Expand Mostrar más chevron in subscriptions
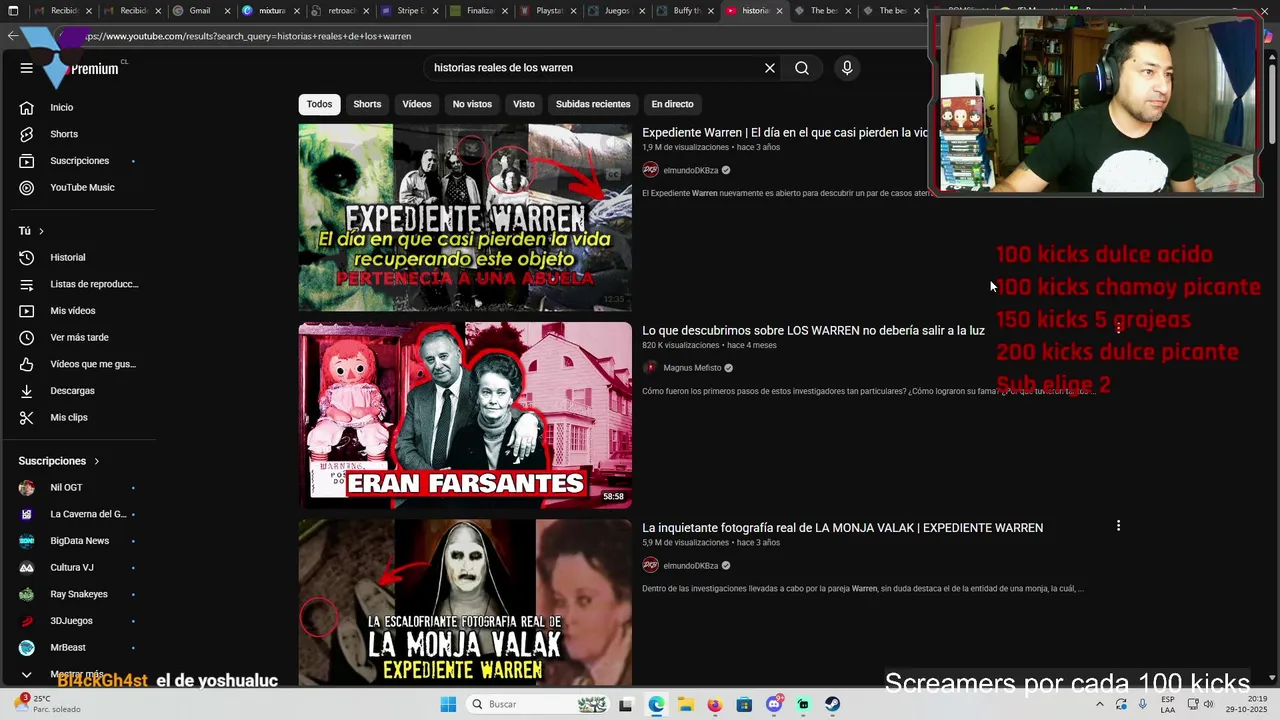 26,675
